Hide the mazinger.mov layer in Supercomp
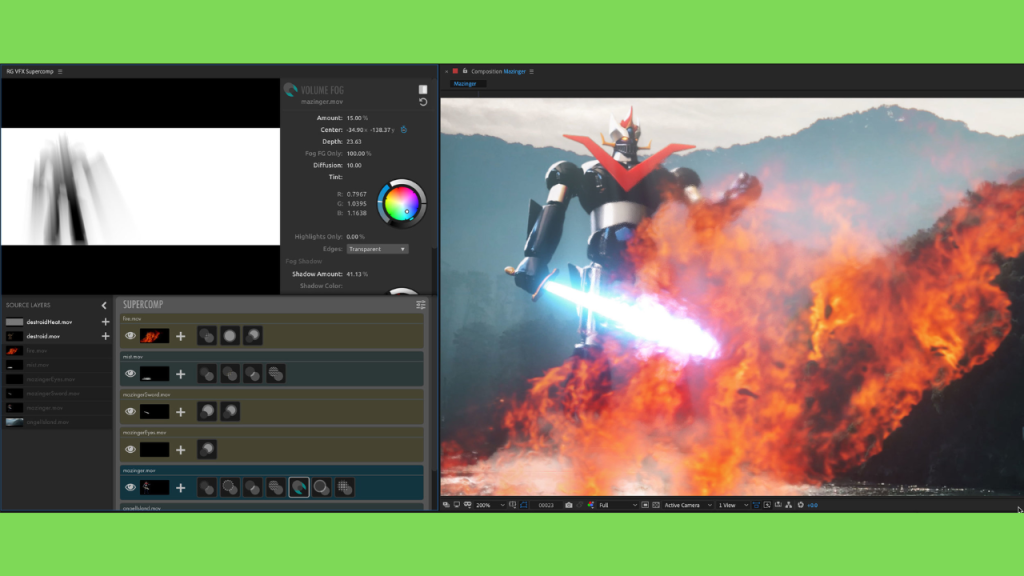 tap(131, 487)
